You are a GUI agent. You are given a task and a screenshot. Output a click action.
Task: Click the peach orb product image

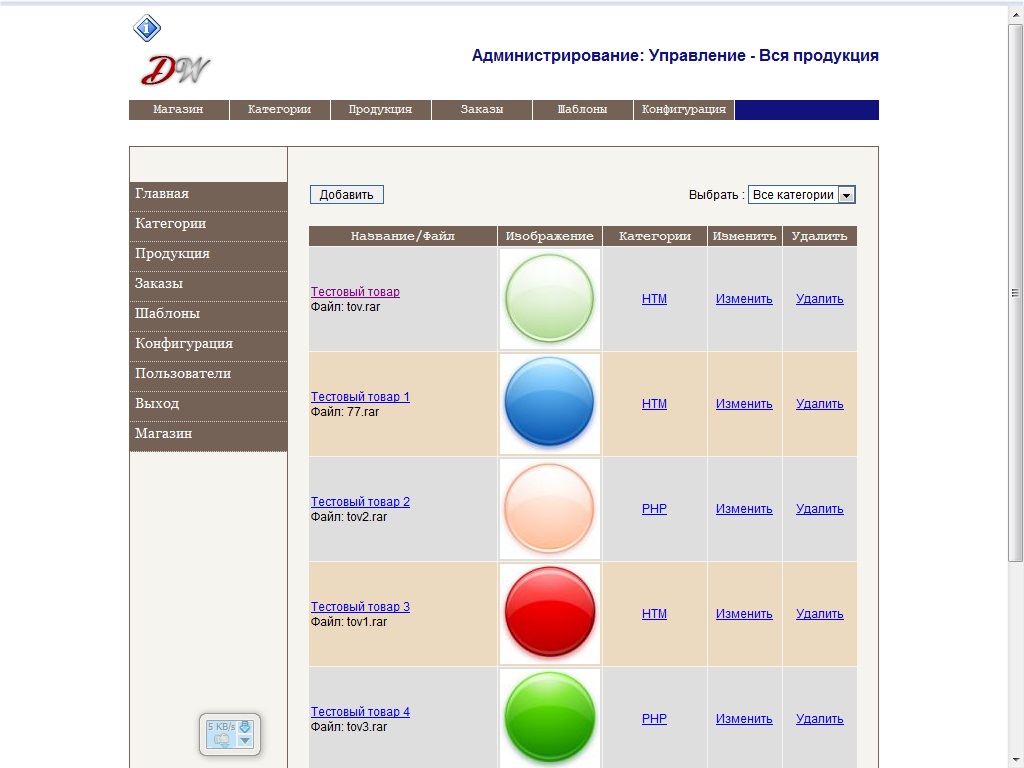coord(550,508)
